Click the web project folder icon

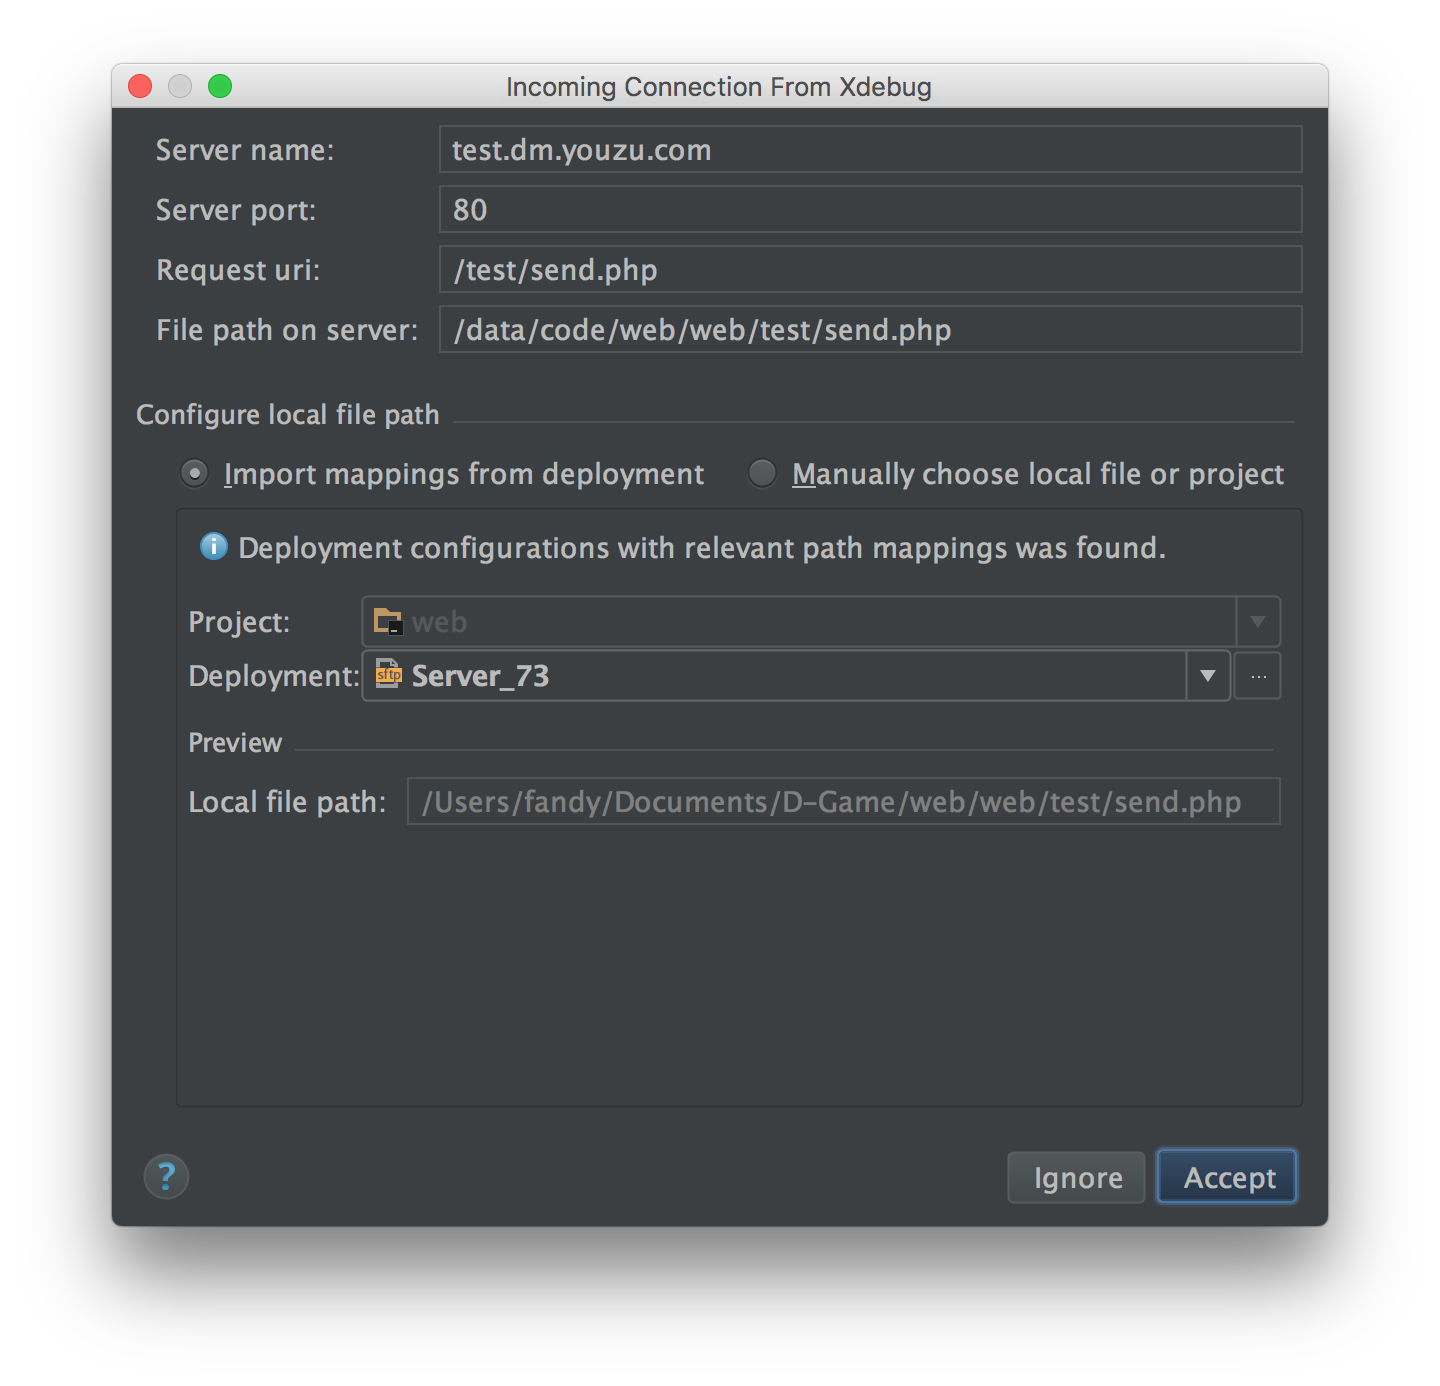388,621
